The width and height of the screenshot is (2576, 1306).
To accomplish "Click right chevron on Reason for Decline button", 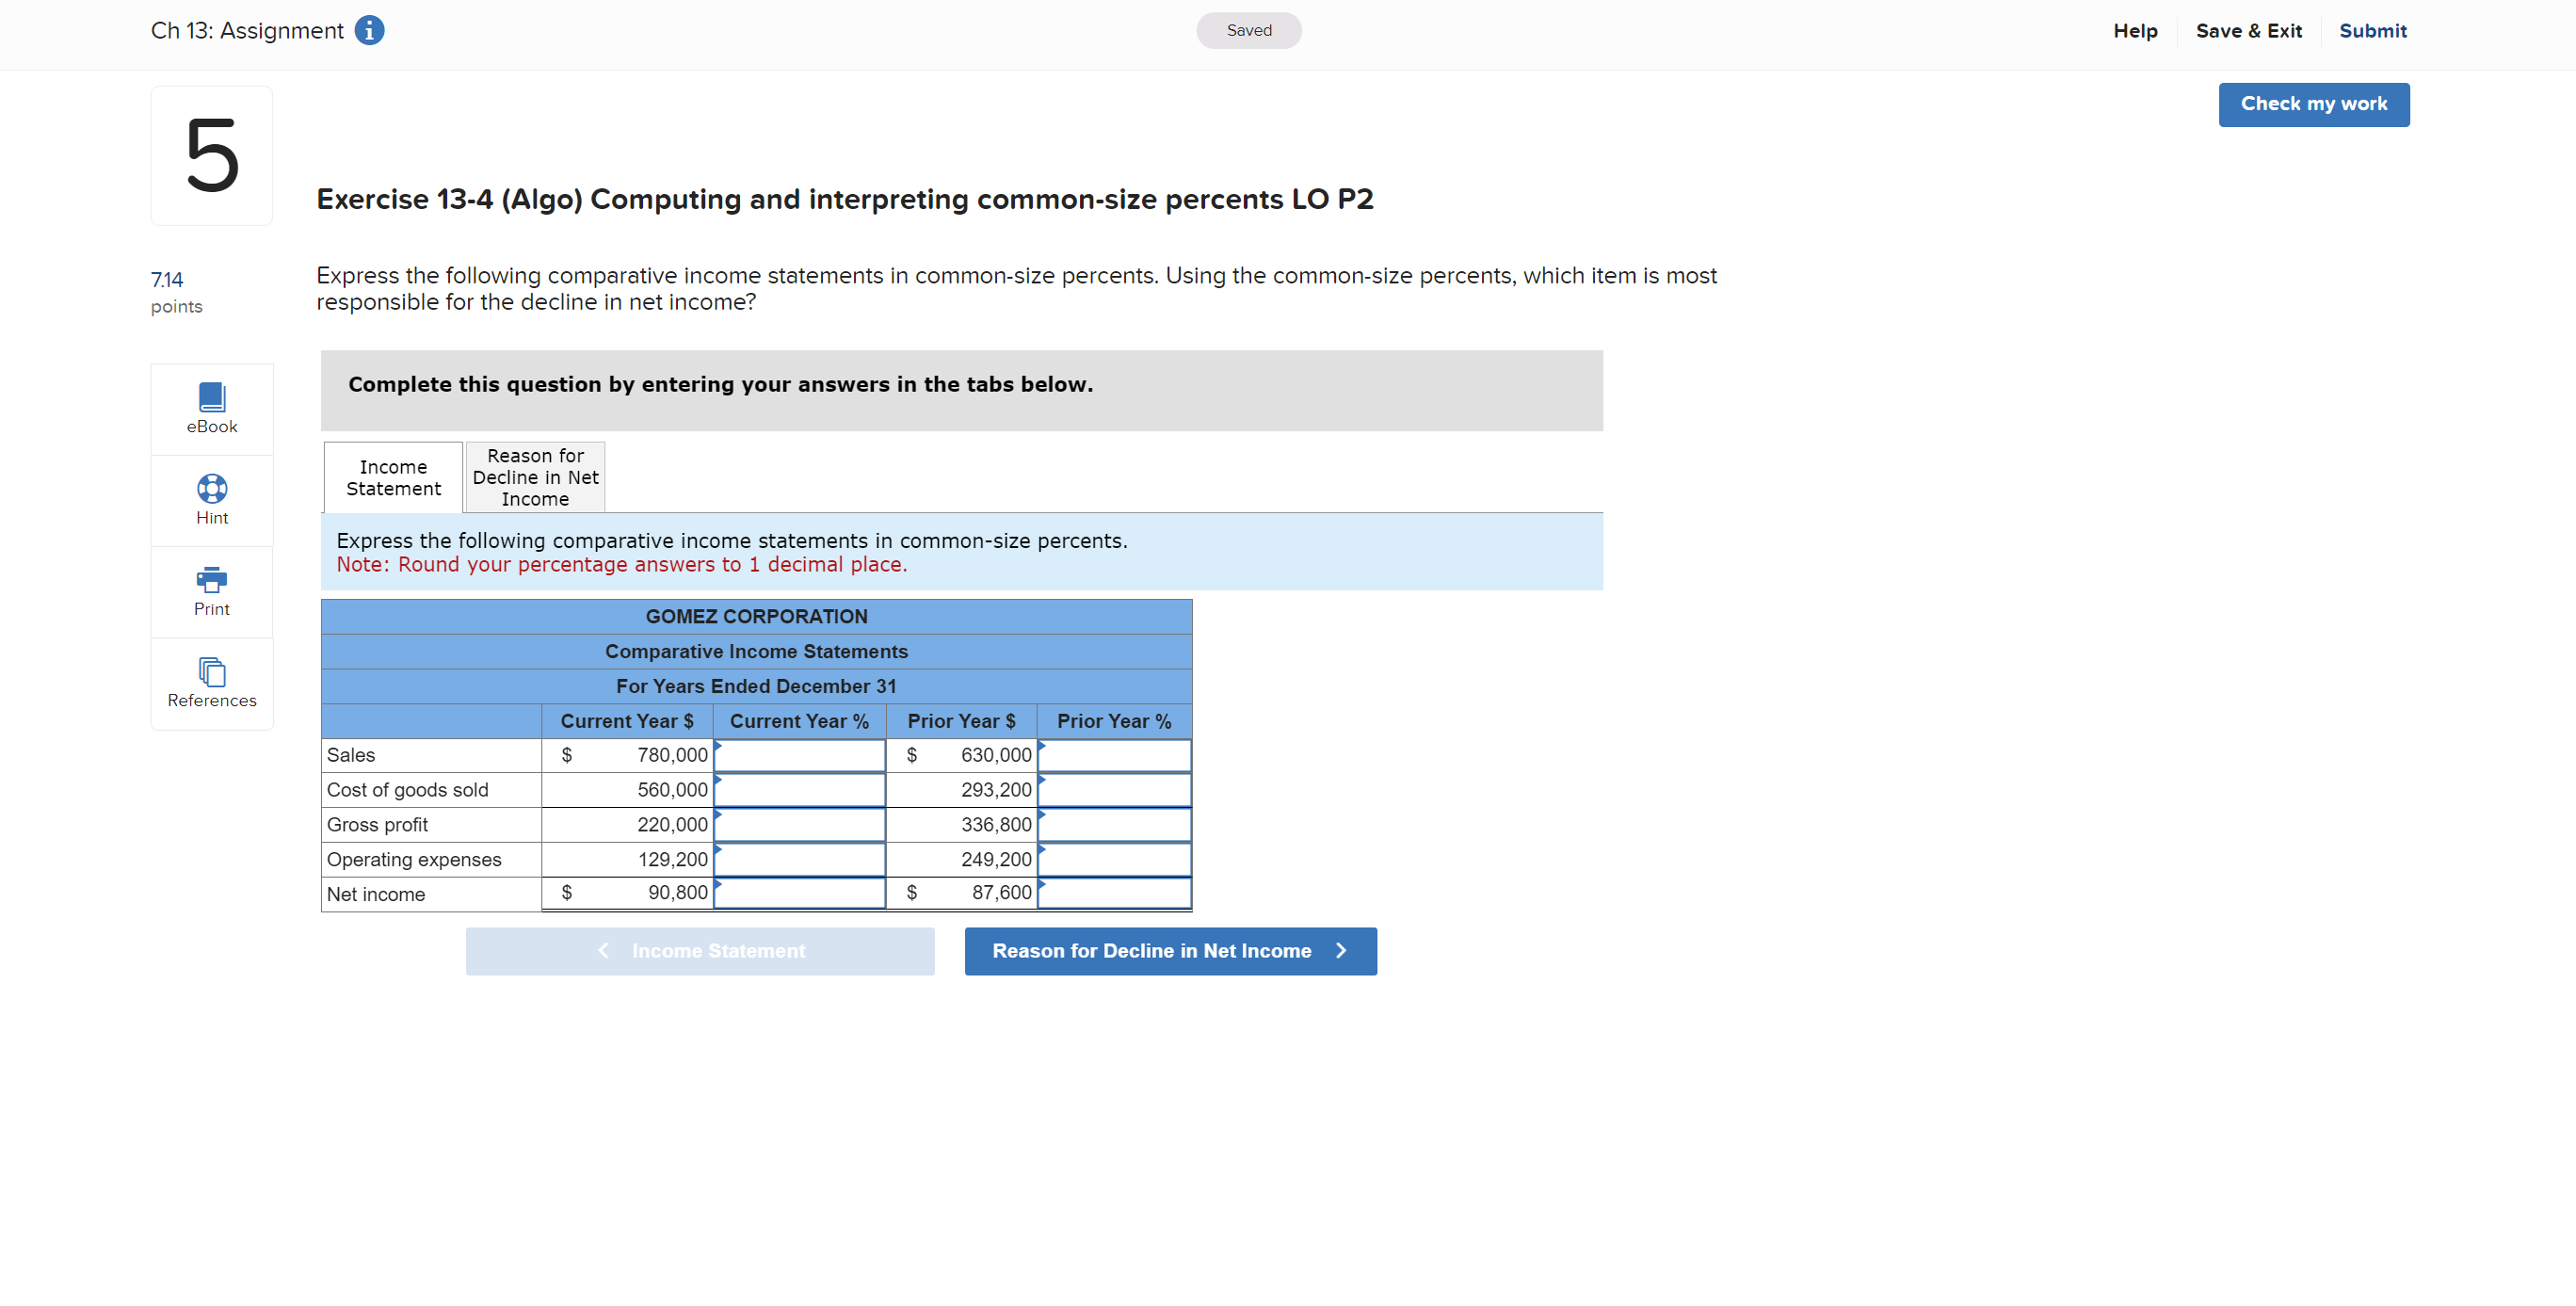I will coord(1341,951).
